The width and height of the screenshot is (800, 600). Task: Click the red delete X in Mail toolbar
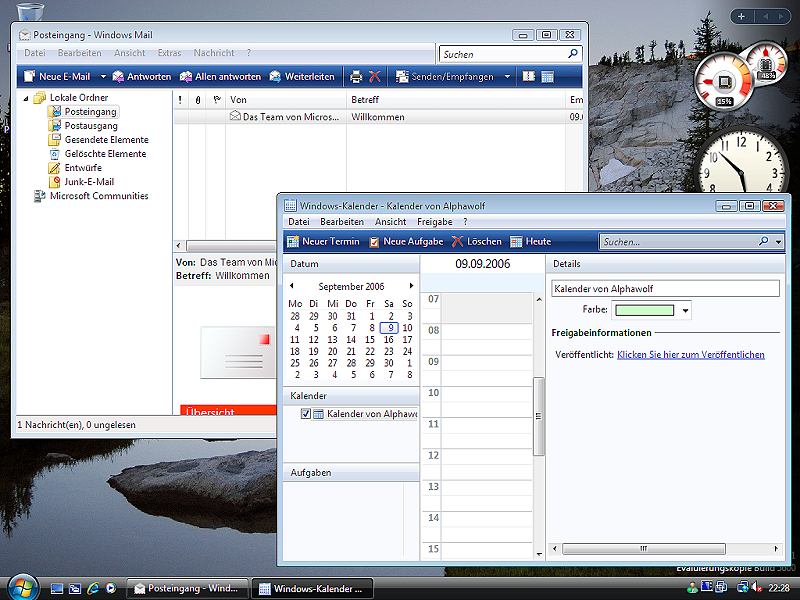pyautogui.click(x=375, y=76)
